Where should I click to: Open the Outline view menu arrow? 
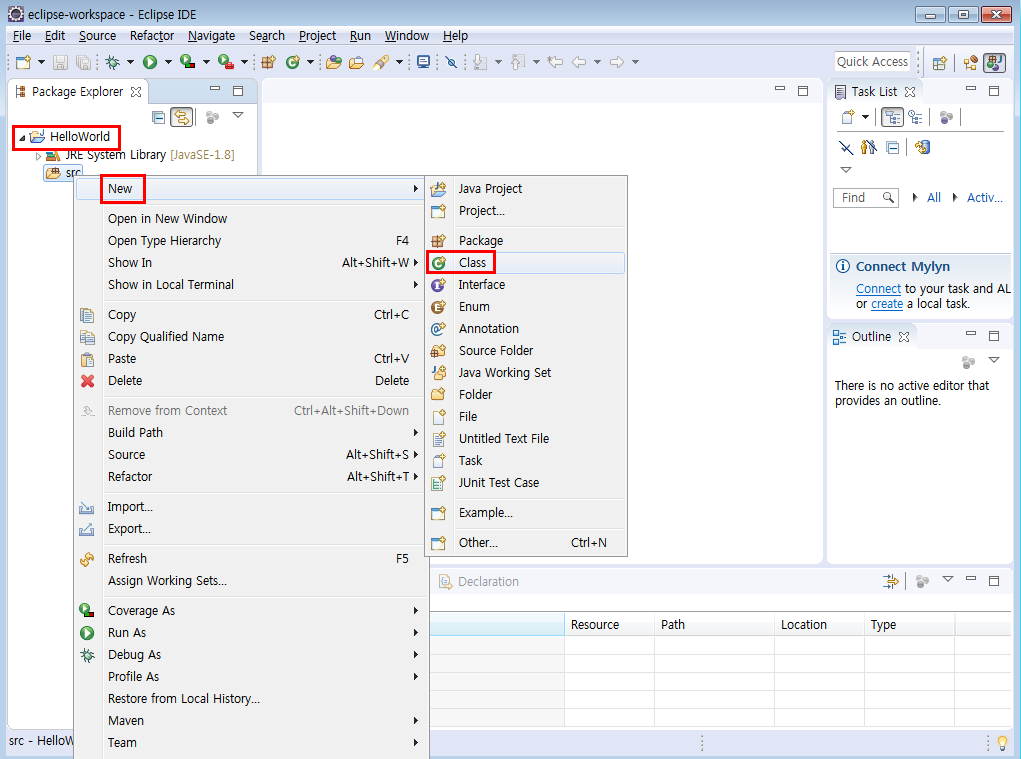994,360
